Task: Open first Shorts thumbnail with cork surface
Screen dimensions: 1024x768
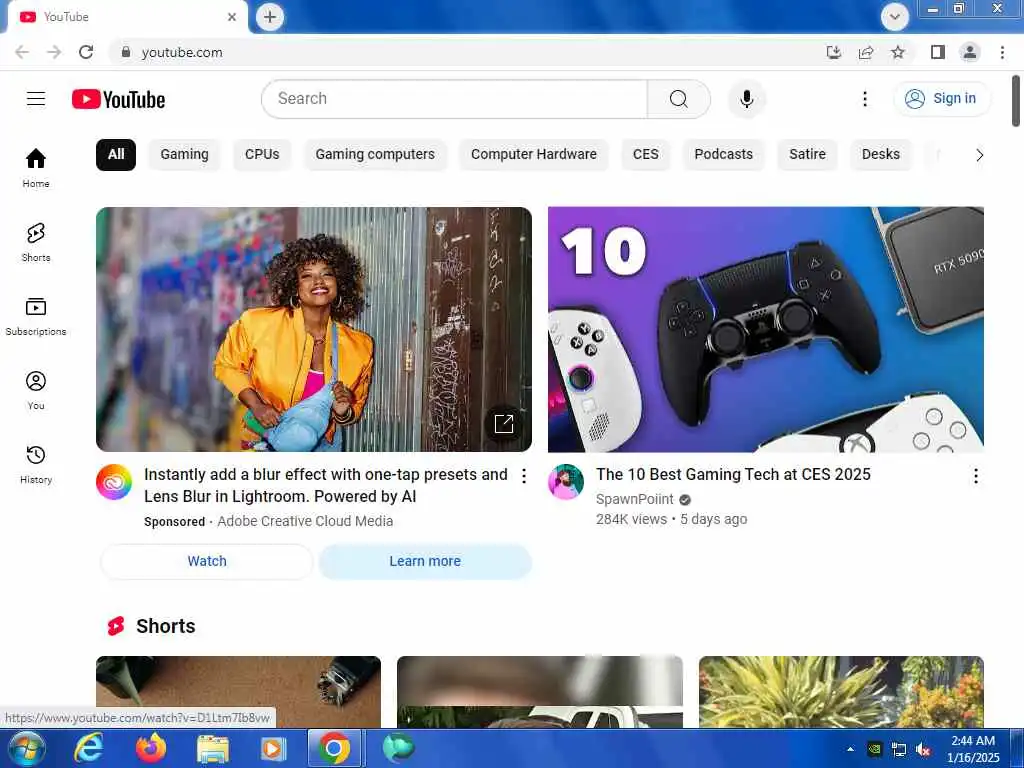Action: point(238,692)
